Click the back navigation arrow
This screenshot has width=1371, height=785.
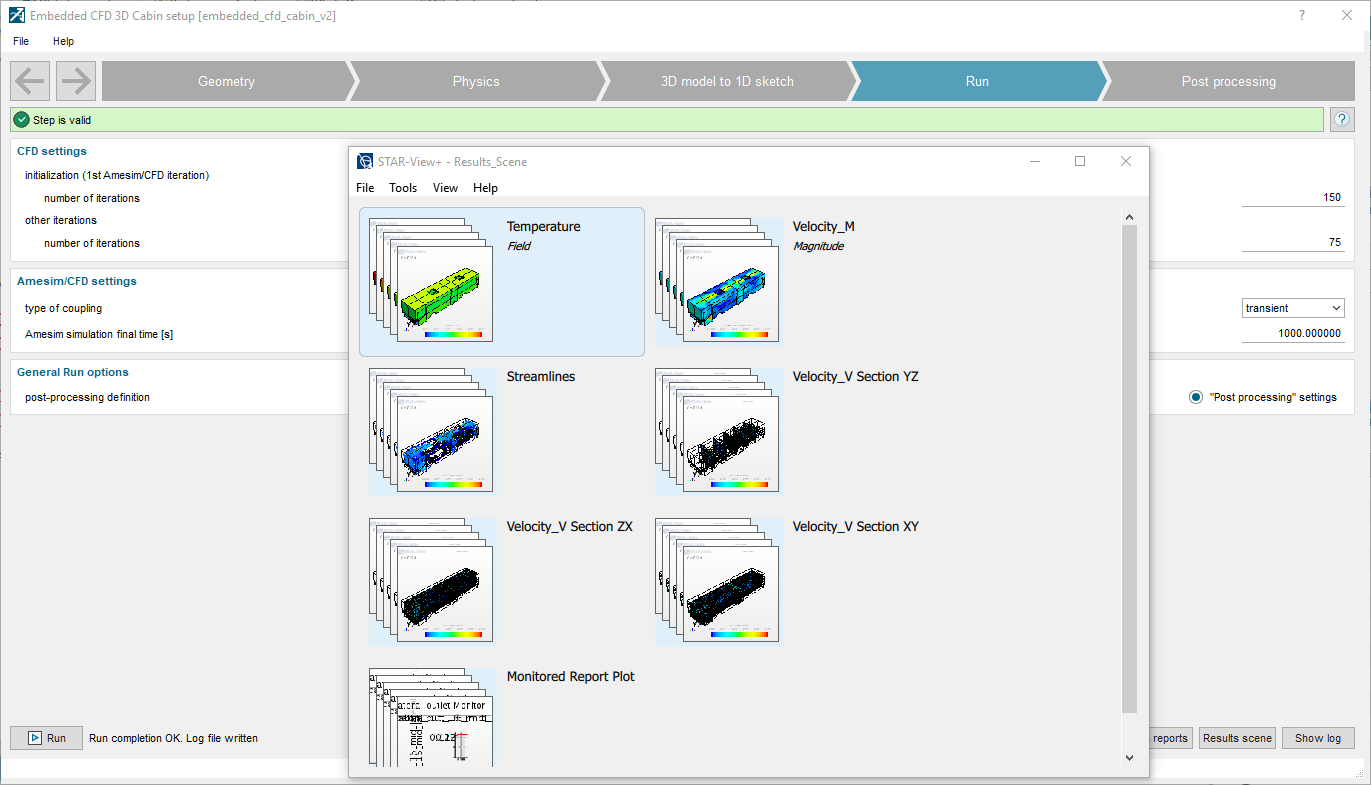tap(29, 80)
